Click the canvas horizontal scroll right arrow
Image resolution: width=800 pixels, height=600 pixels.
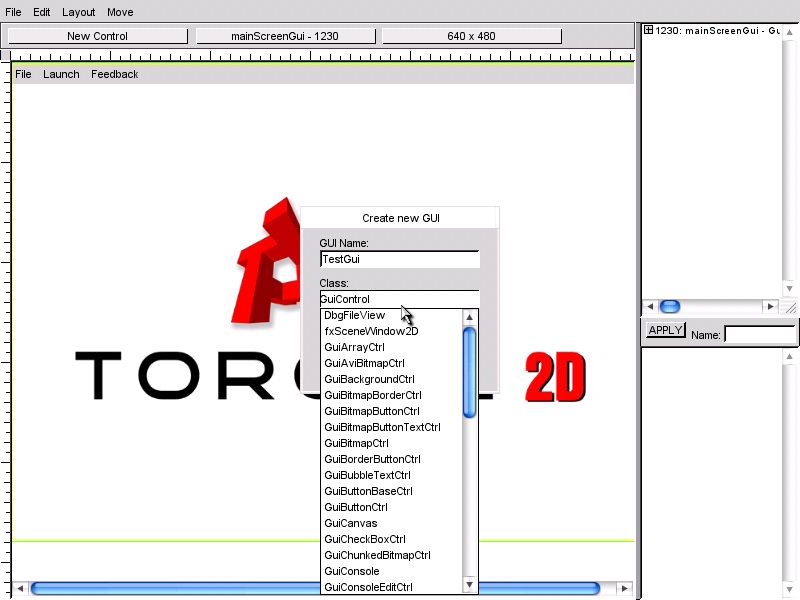coord(624,588)
